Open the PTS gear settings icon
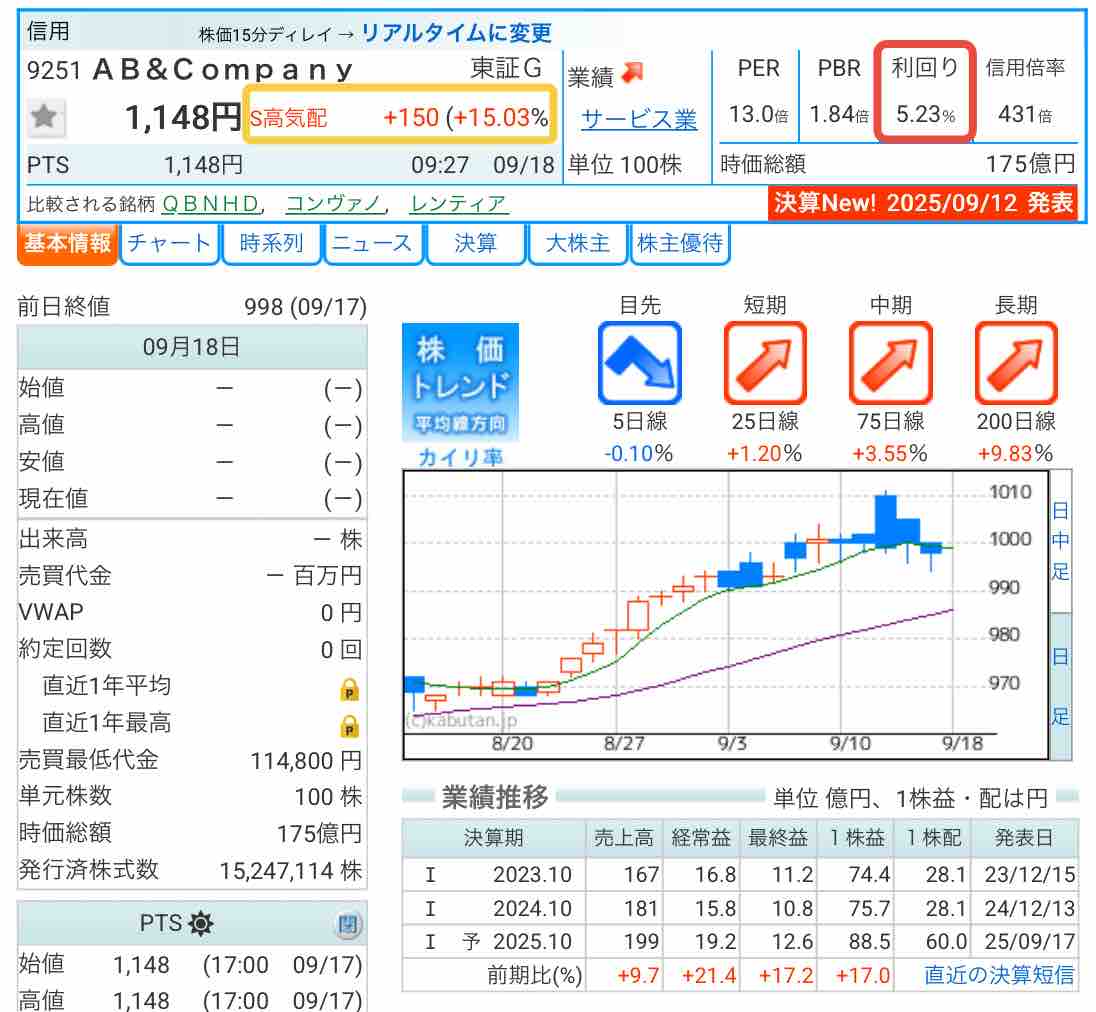Viewport: 1096px width, 1012px height. (x=201, y=923)
